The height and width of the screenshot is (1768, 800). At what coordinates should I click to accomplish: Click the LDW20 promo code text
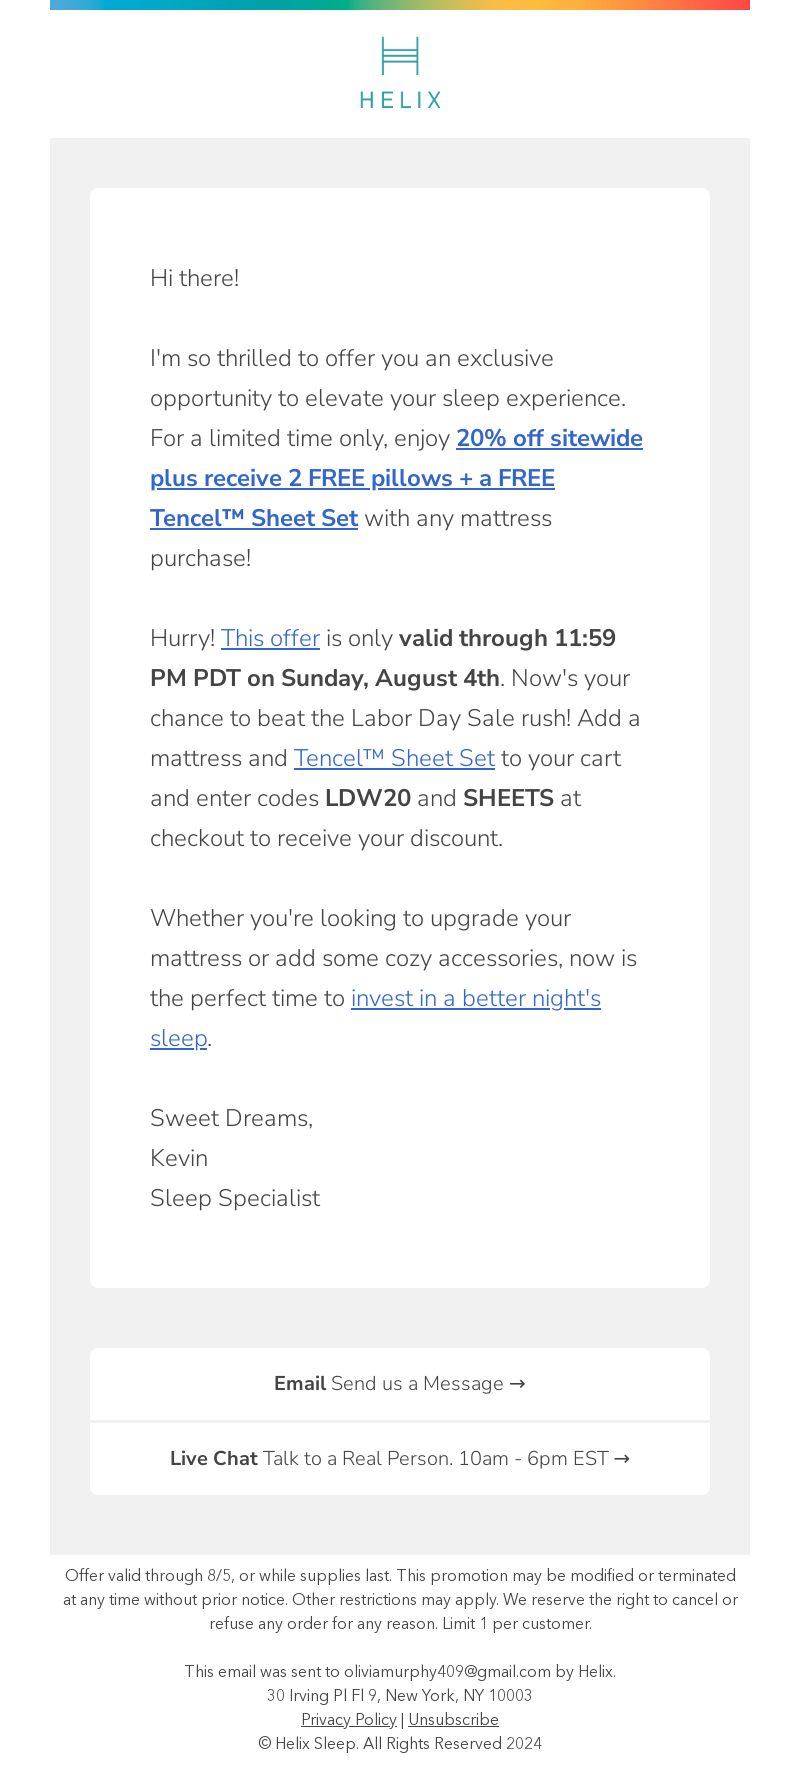(x=368, y=798)
